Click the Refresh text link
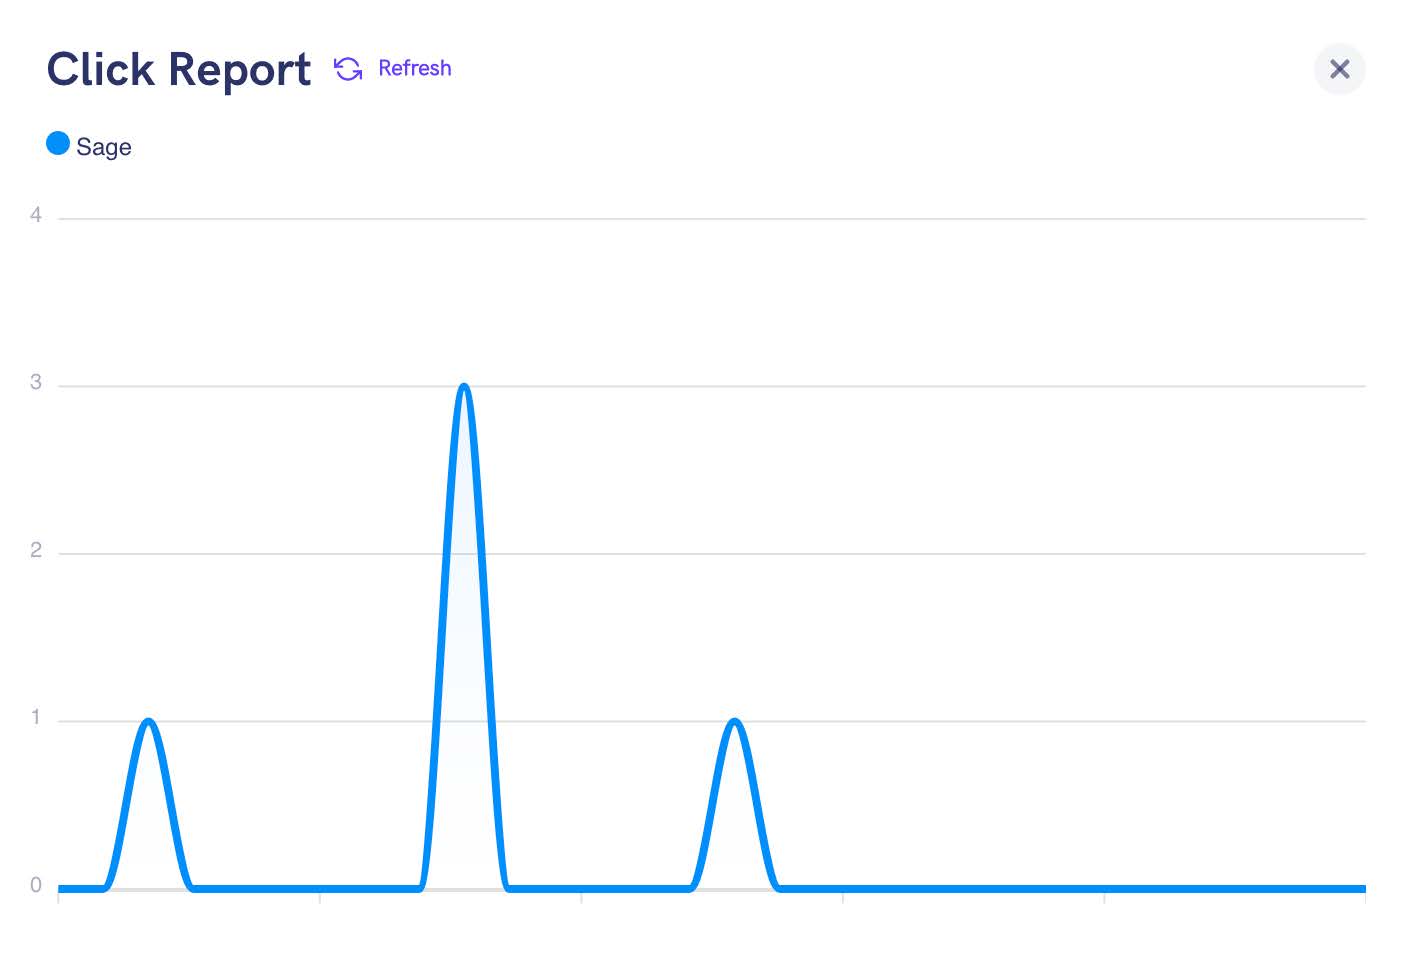Image resolution: width=1414 pixels, height=960 pixels. (x=414, y=69)
